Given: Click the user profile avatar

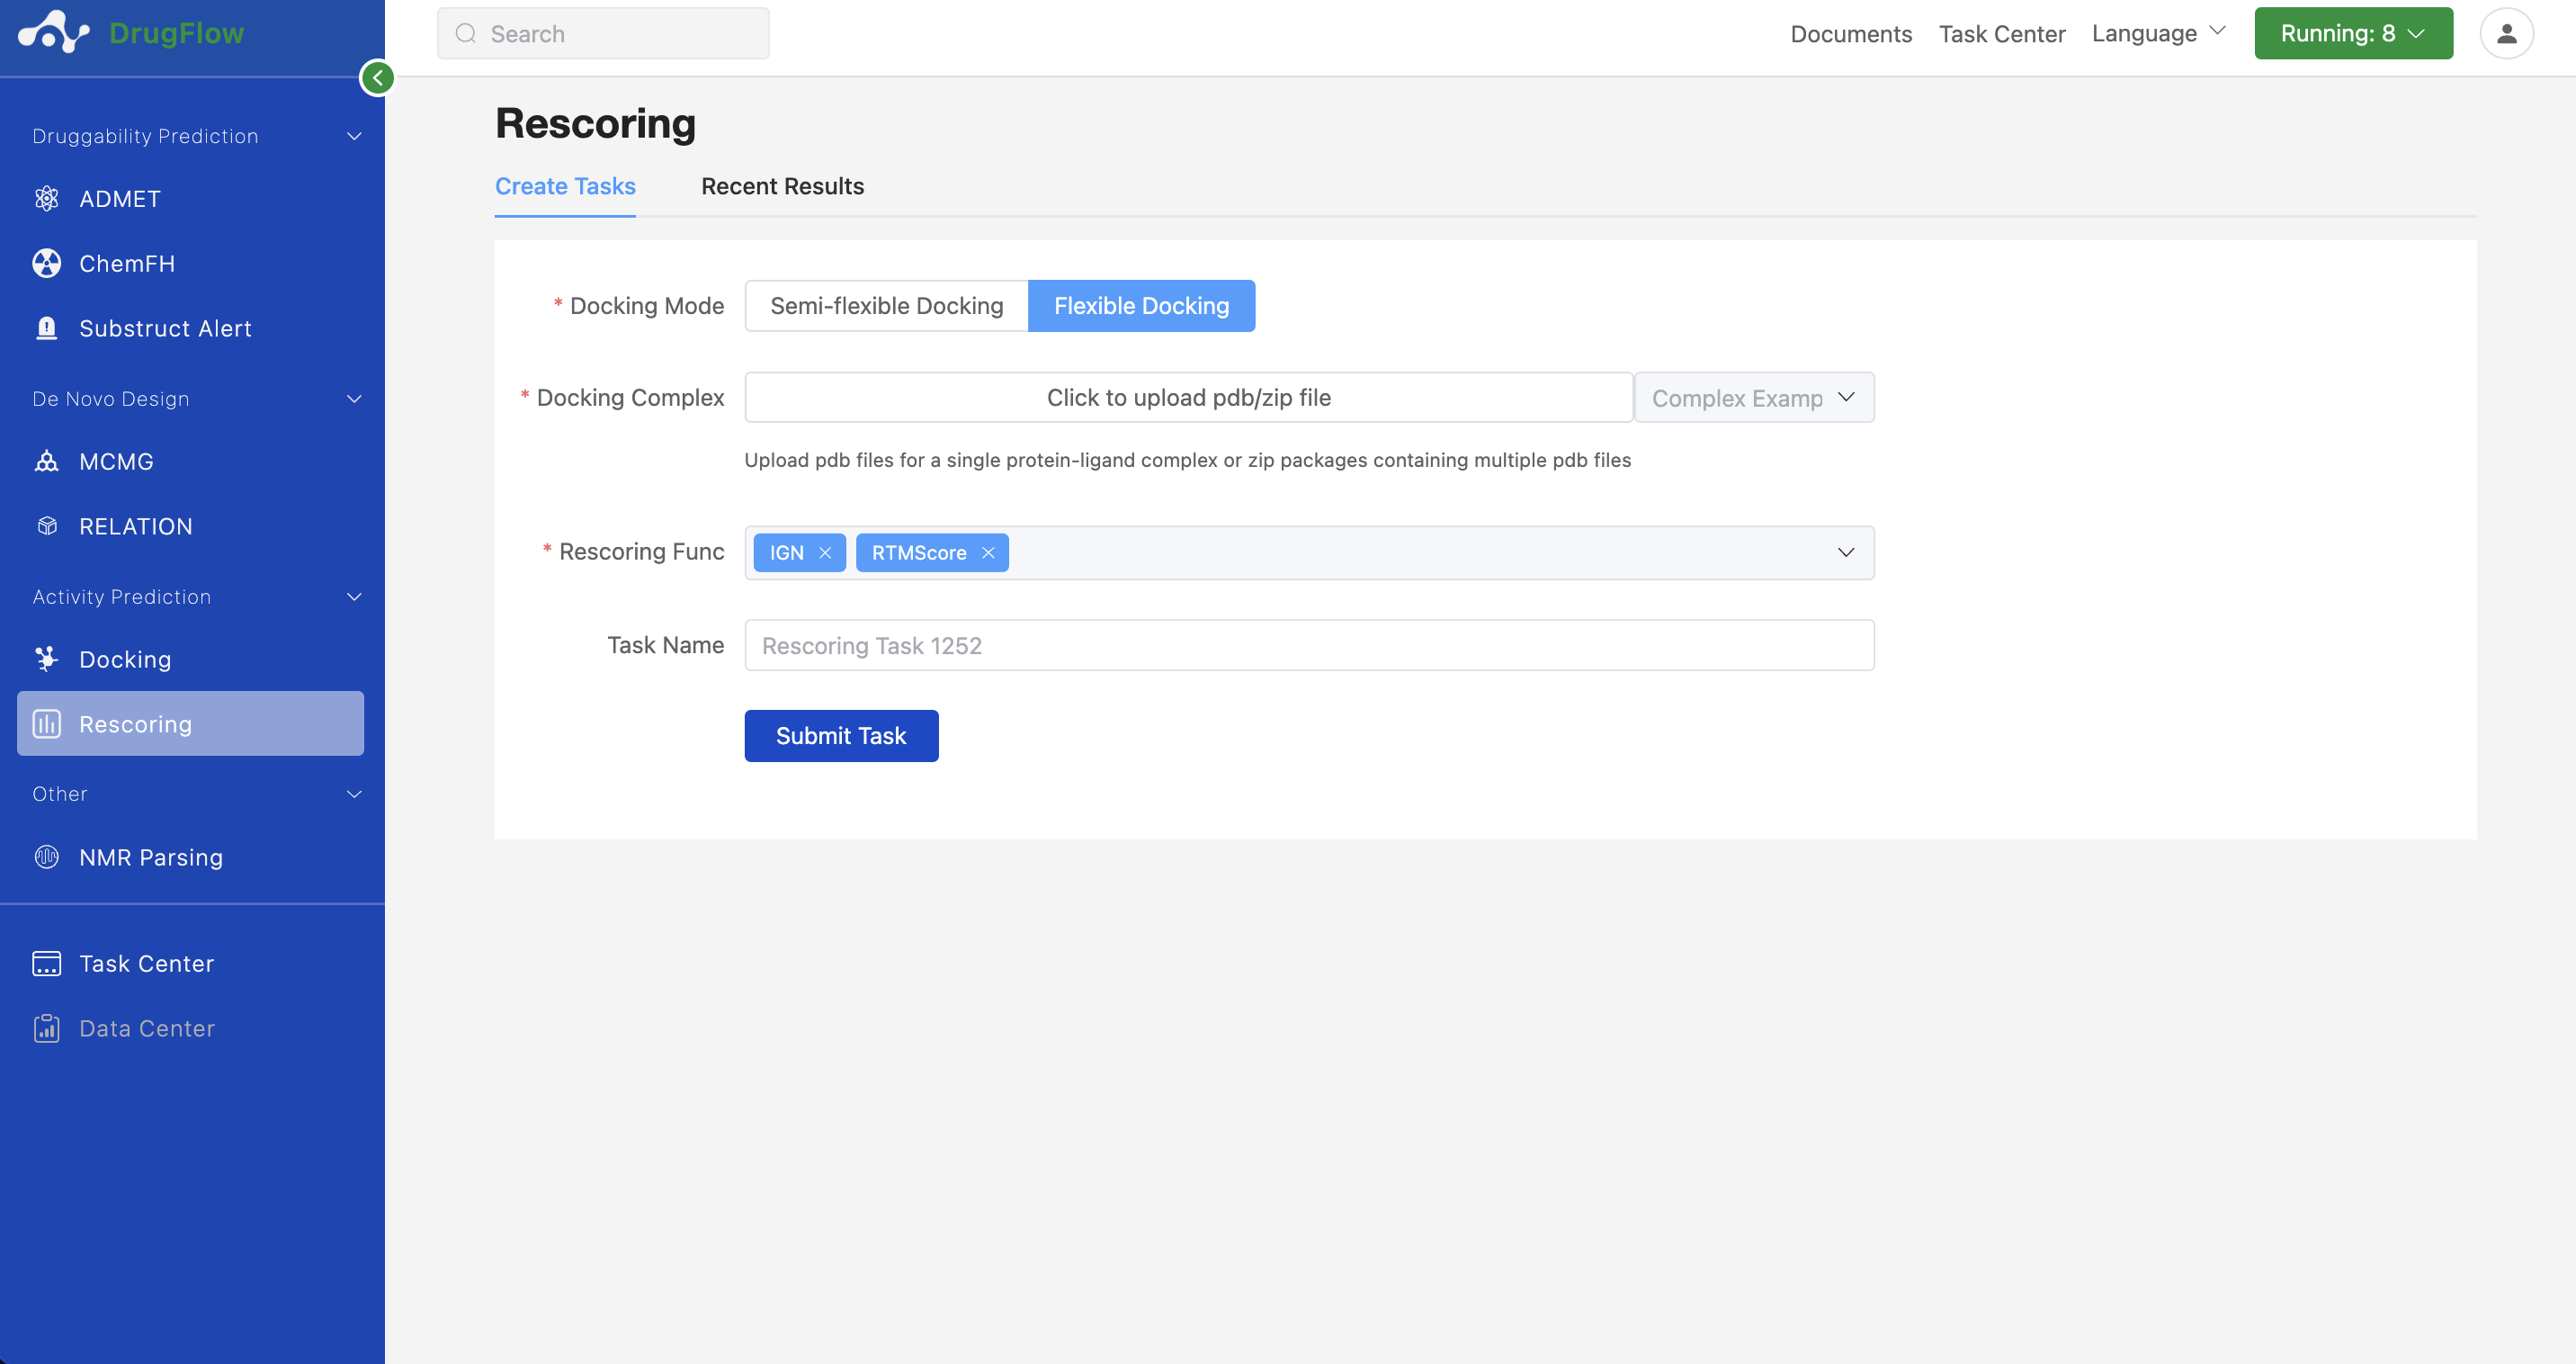Looking at the screenshot, I should (2507, 33).
